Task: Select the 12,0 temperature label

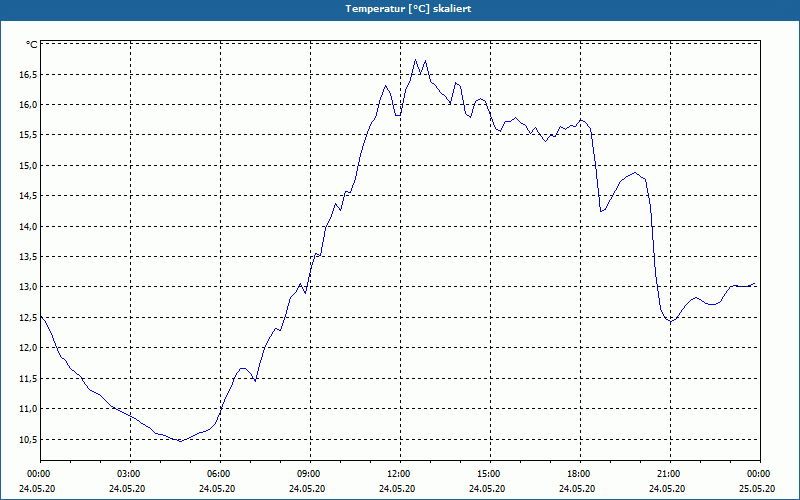Action: pyautogui.click(x=28, y=348)
